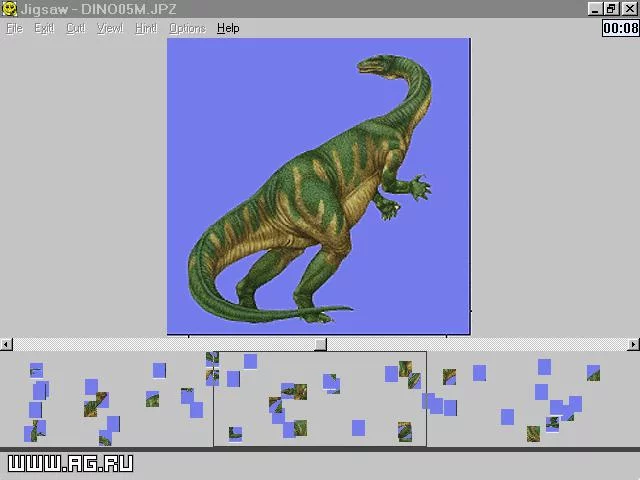This screenshot has height=480, width=640.
Task: Open the File menu
Action: [15, 28]
